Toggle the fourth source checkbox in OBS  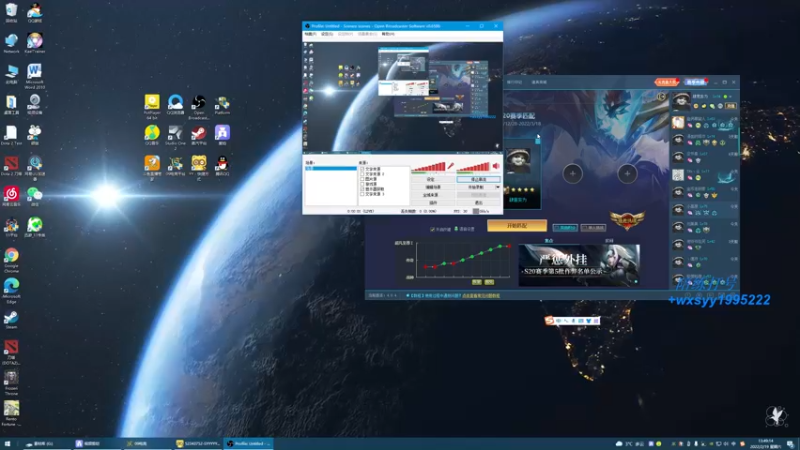tap(362, 184)
